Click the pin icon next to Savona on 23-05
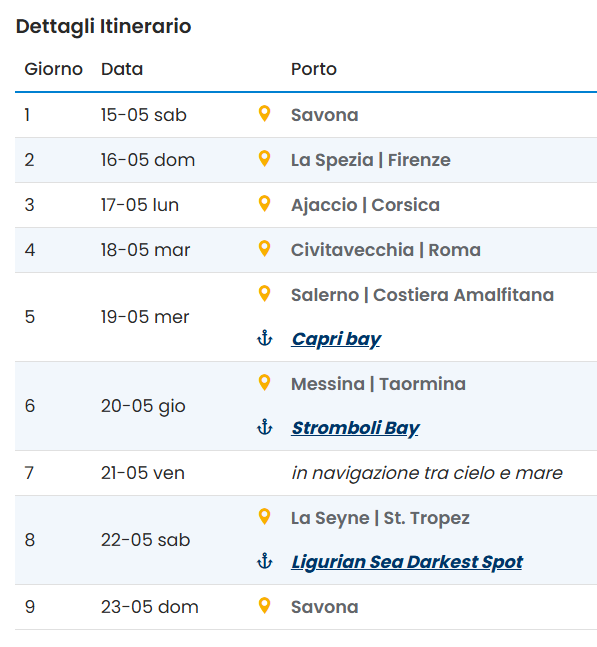Screen dimensions: 597x647 pyautogui.click(x=264, y=606)
